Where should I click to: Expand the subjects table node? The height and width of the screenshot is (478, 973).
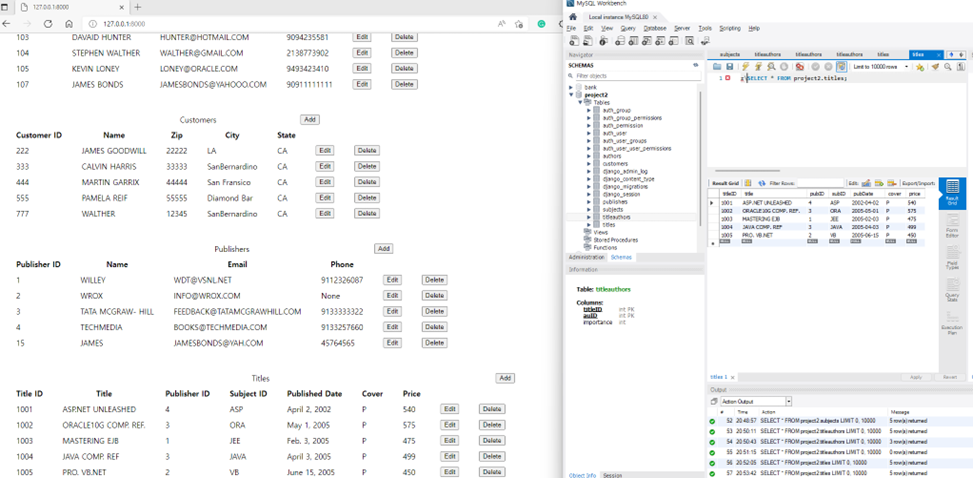(589, 210)
